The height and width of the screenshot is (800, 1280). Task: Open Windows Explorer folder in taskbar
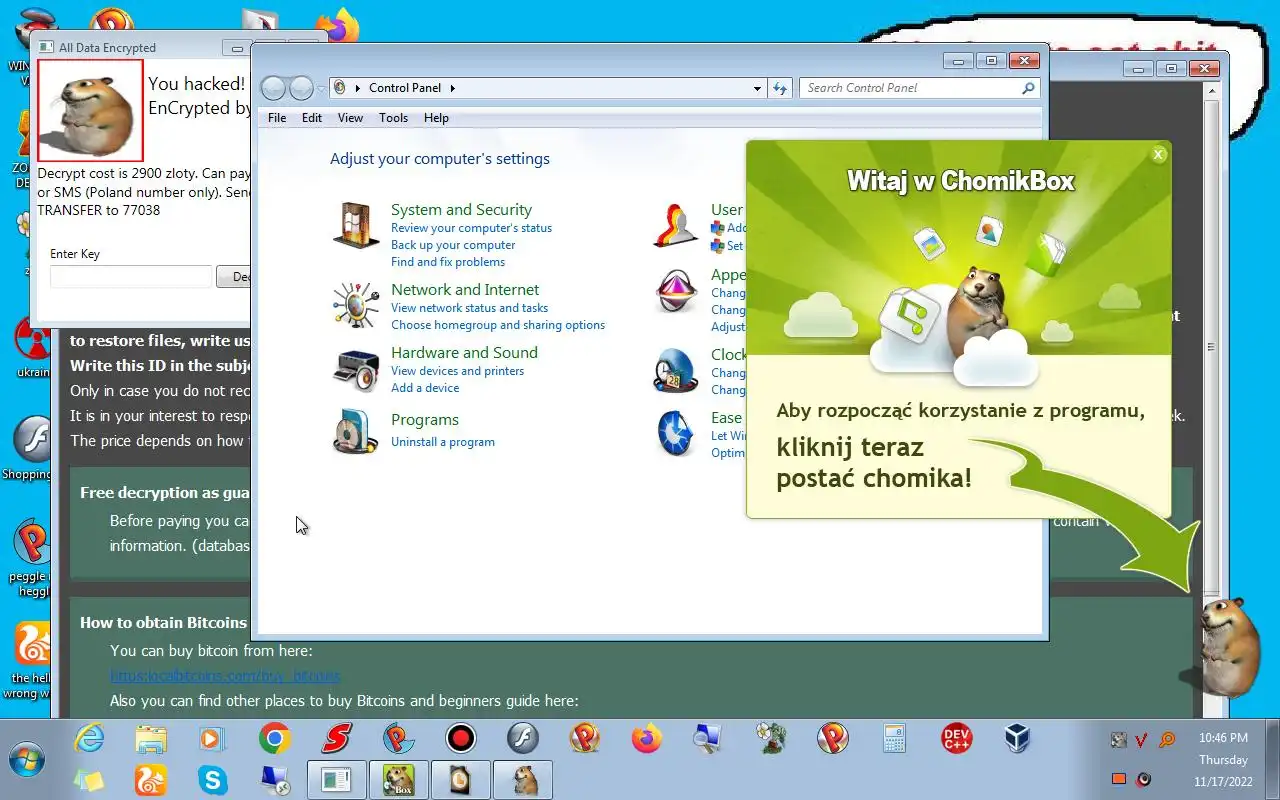tap(151, 739)
